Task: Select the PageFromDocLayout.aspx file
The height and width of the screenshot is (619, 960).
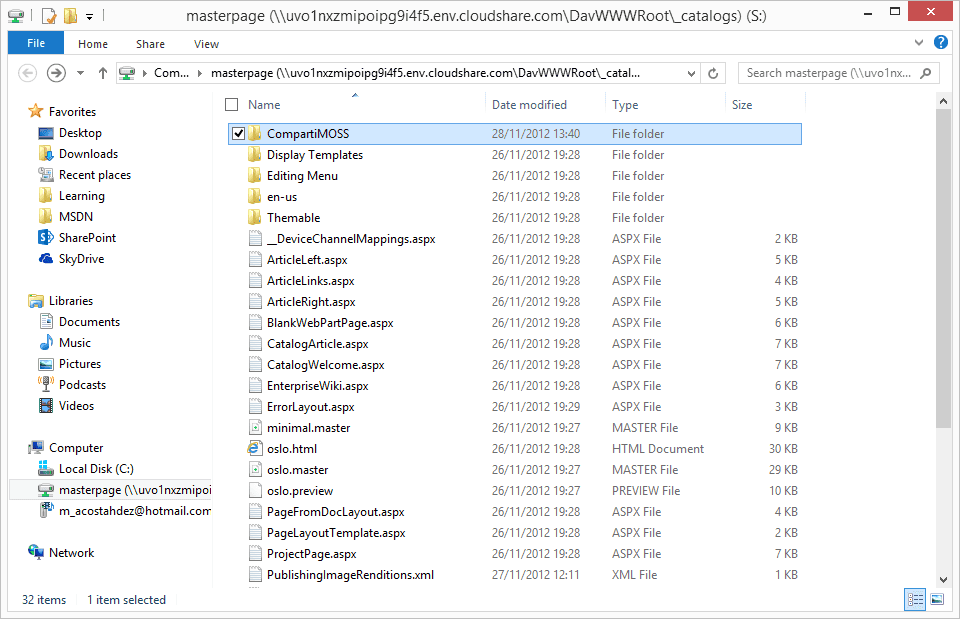Action: [336, 512]
